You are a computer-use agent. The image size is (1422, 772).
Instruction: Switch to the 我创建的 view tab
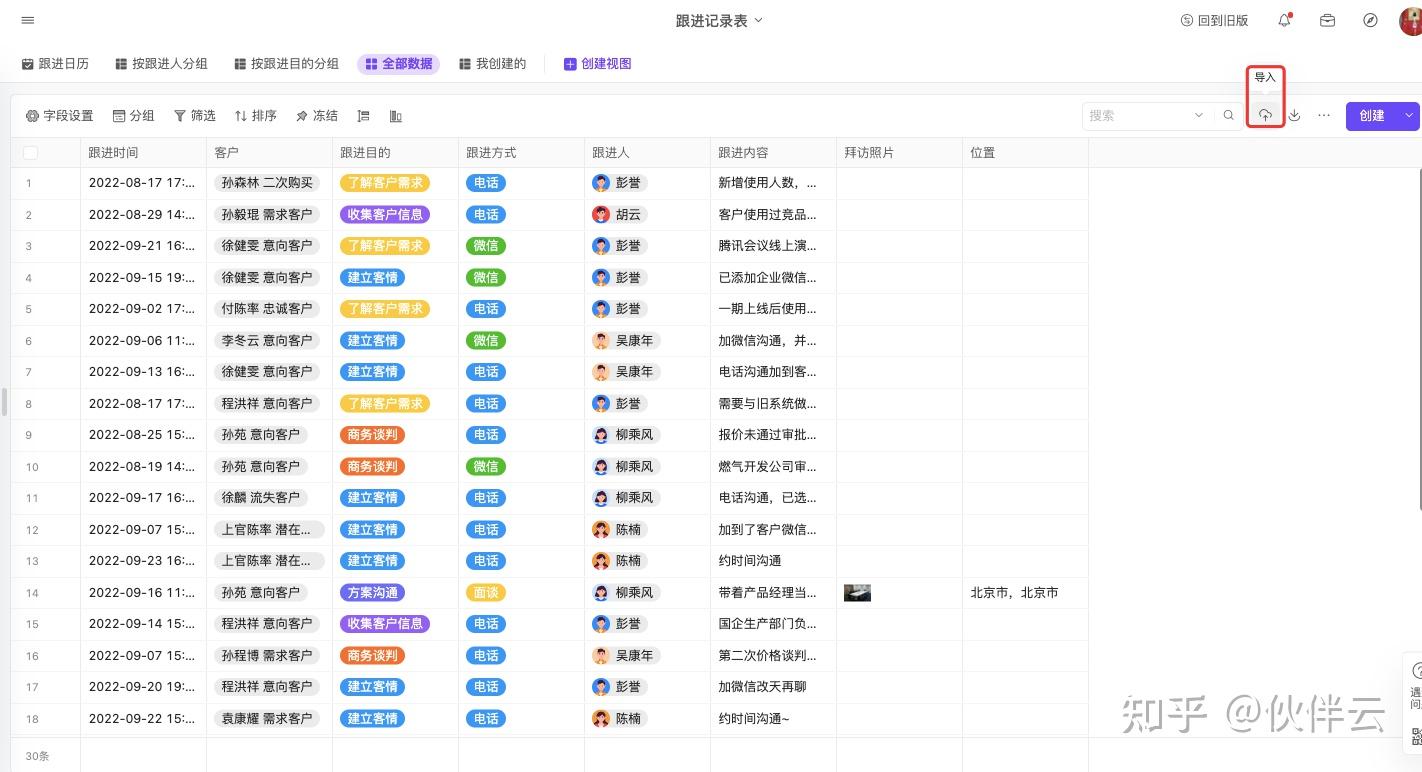click(493, 64)
